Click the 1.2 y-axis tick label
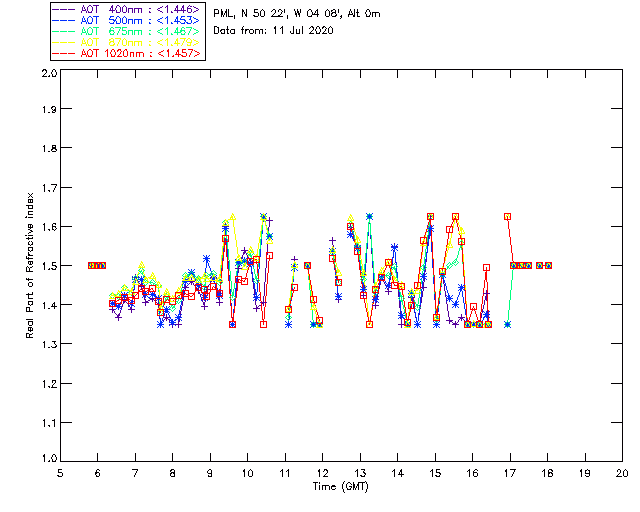This screenshot has height=512, width=640. pos(49,384)
